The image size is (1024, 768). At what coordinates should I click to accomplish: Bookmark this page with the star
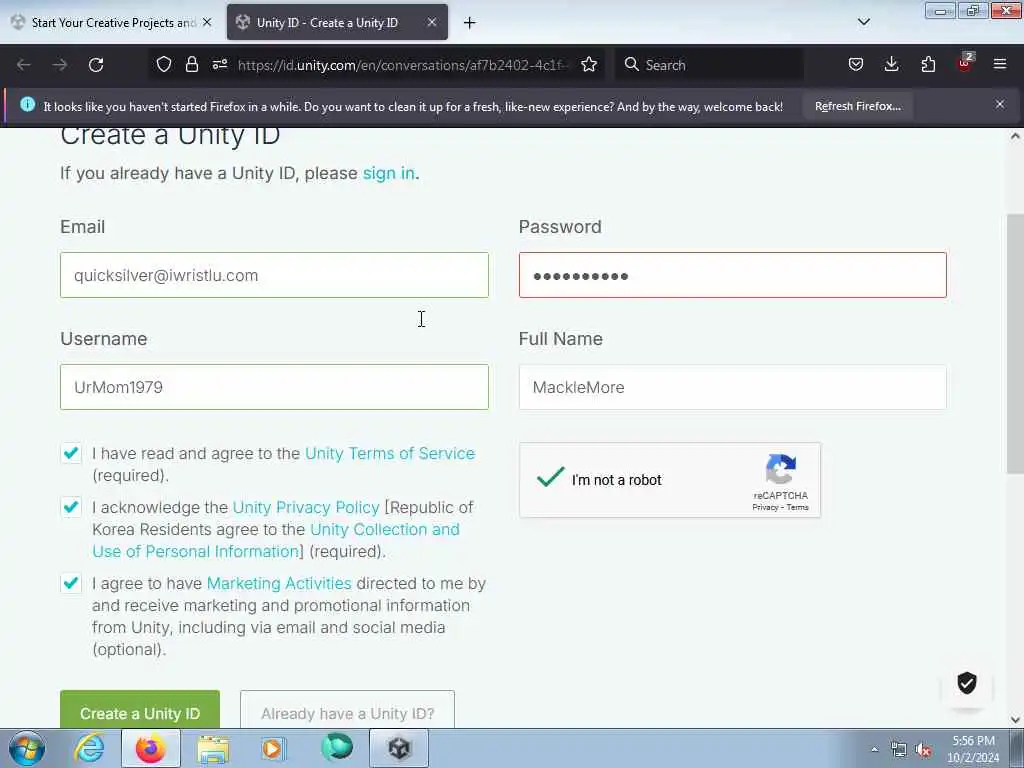pos(589,65)
